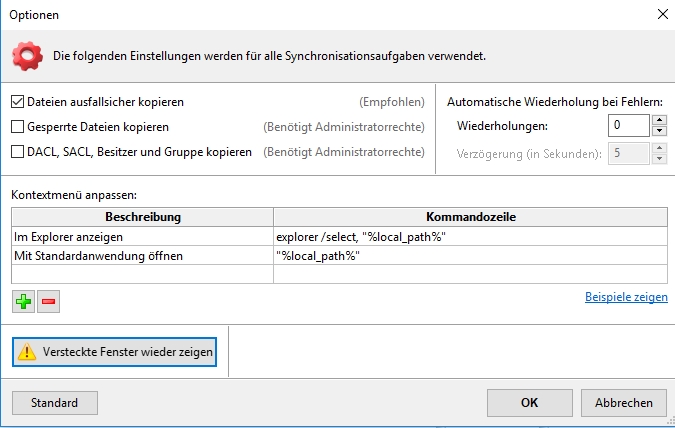Click the empty third-row description cell

tap(142, 274)
